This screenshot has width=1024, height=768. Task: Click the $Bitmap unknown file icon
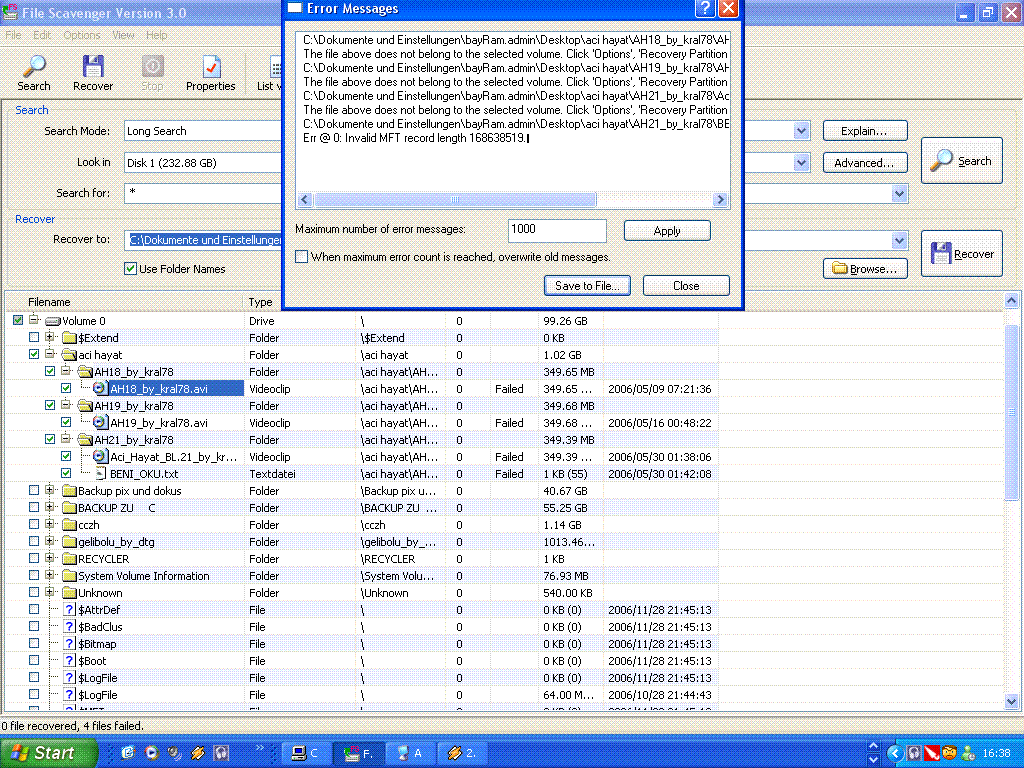click(x=69, y=643)
